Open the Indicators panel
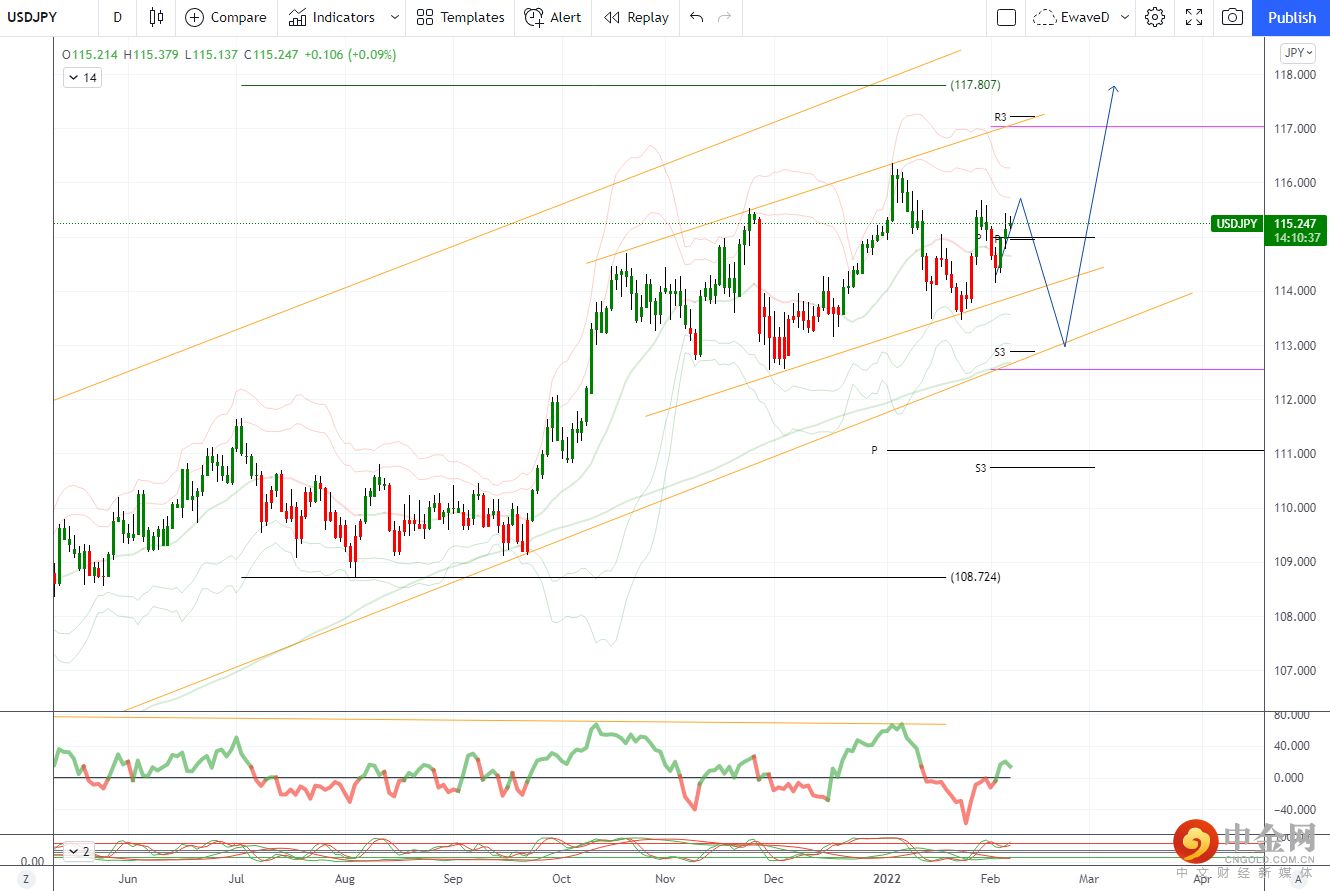 [332, 17]
